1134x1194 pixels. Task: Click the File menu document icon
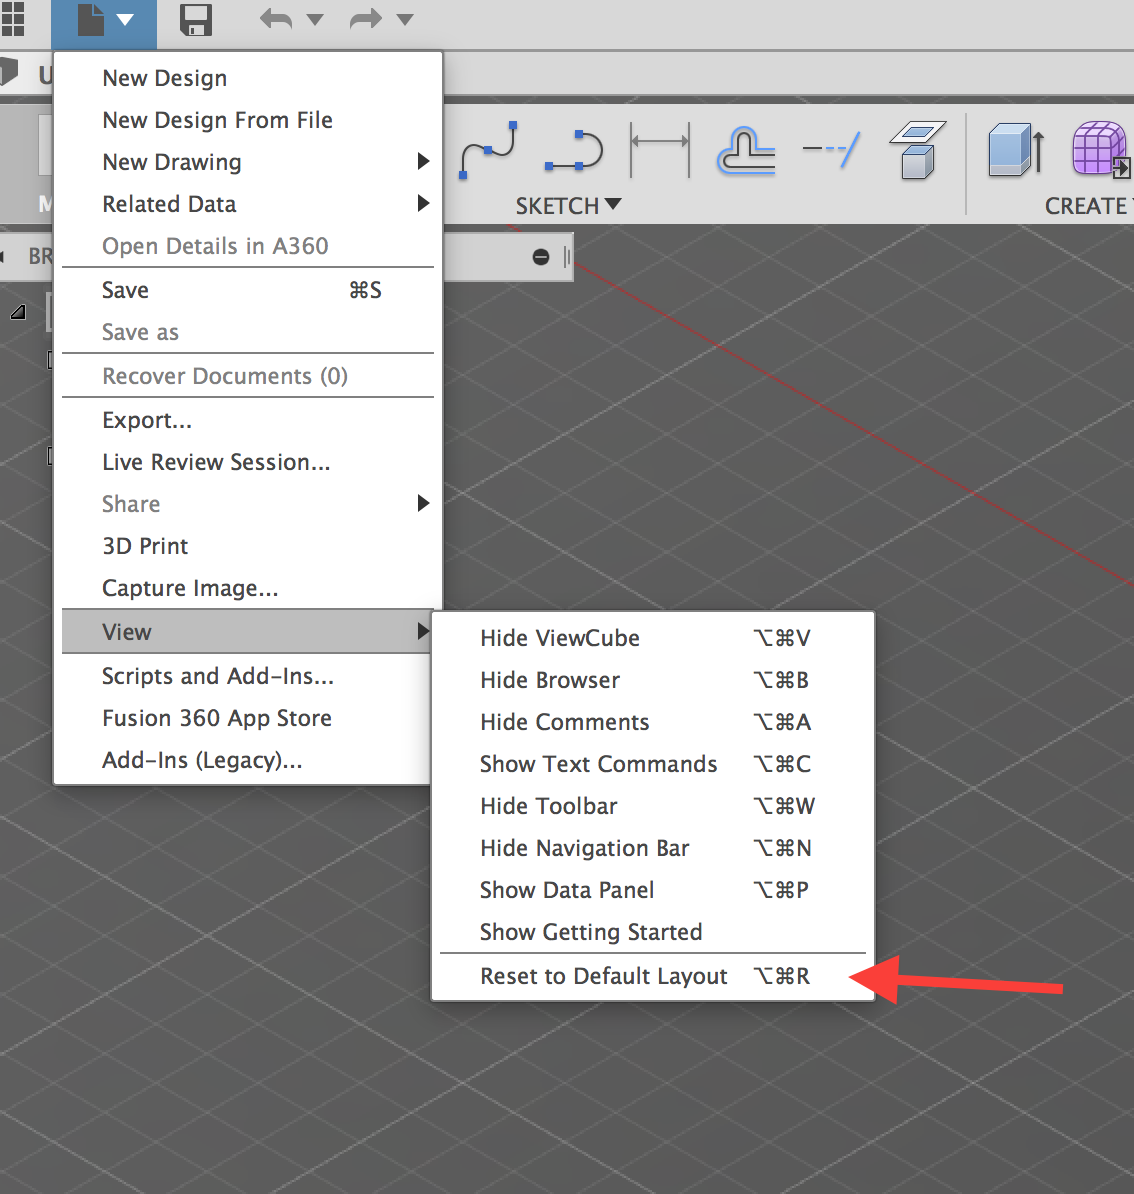pyautogui.click(x=91, y=20)
